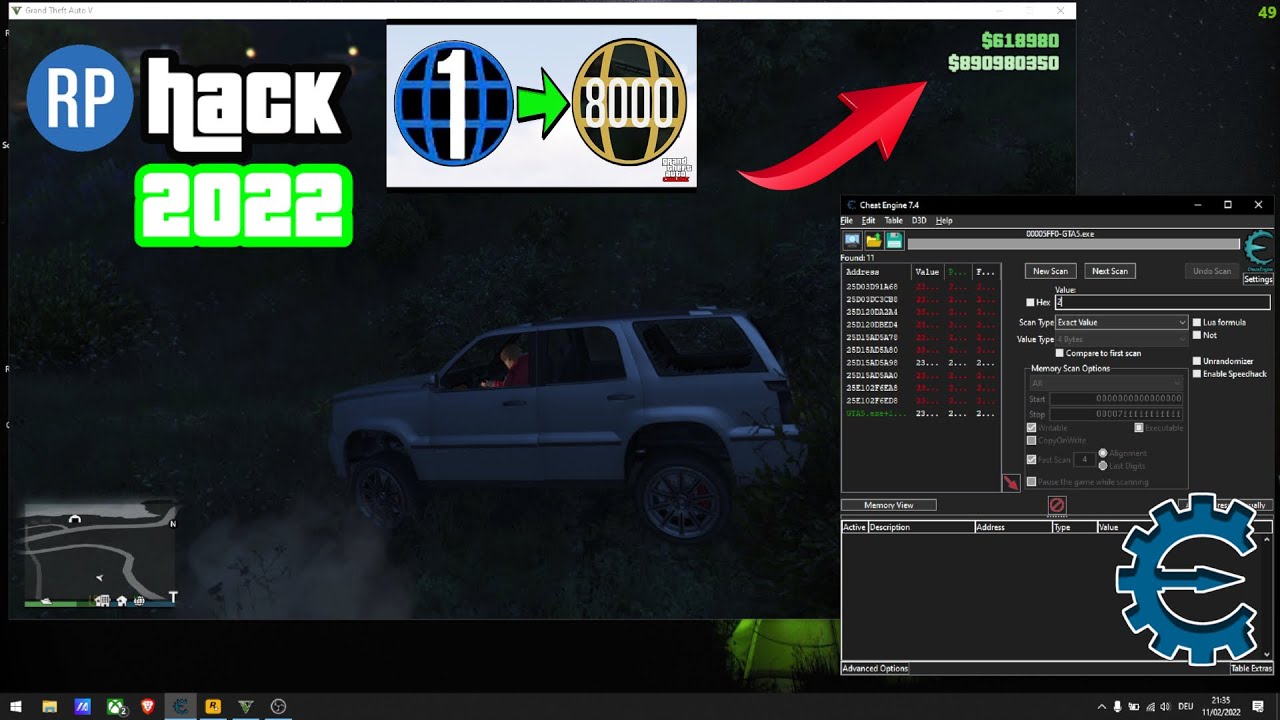
Task: Open the process list computer icon
Action: tap(852, 240)
